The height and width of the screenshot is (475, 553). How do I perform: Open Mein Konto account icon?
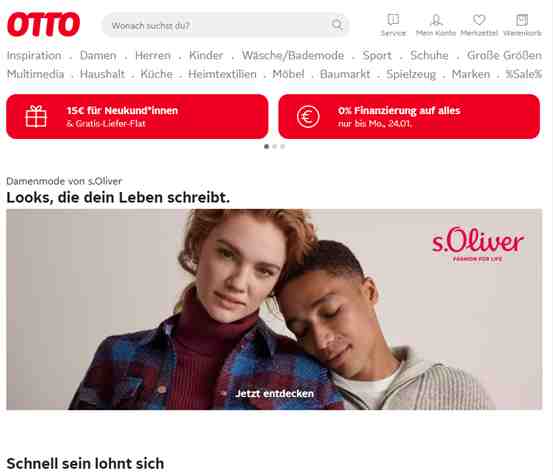[x=436, y=20]
